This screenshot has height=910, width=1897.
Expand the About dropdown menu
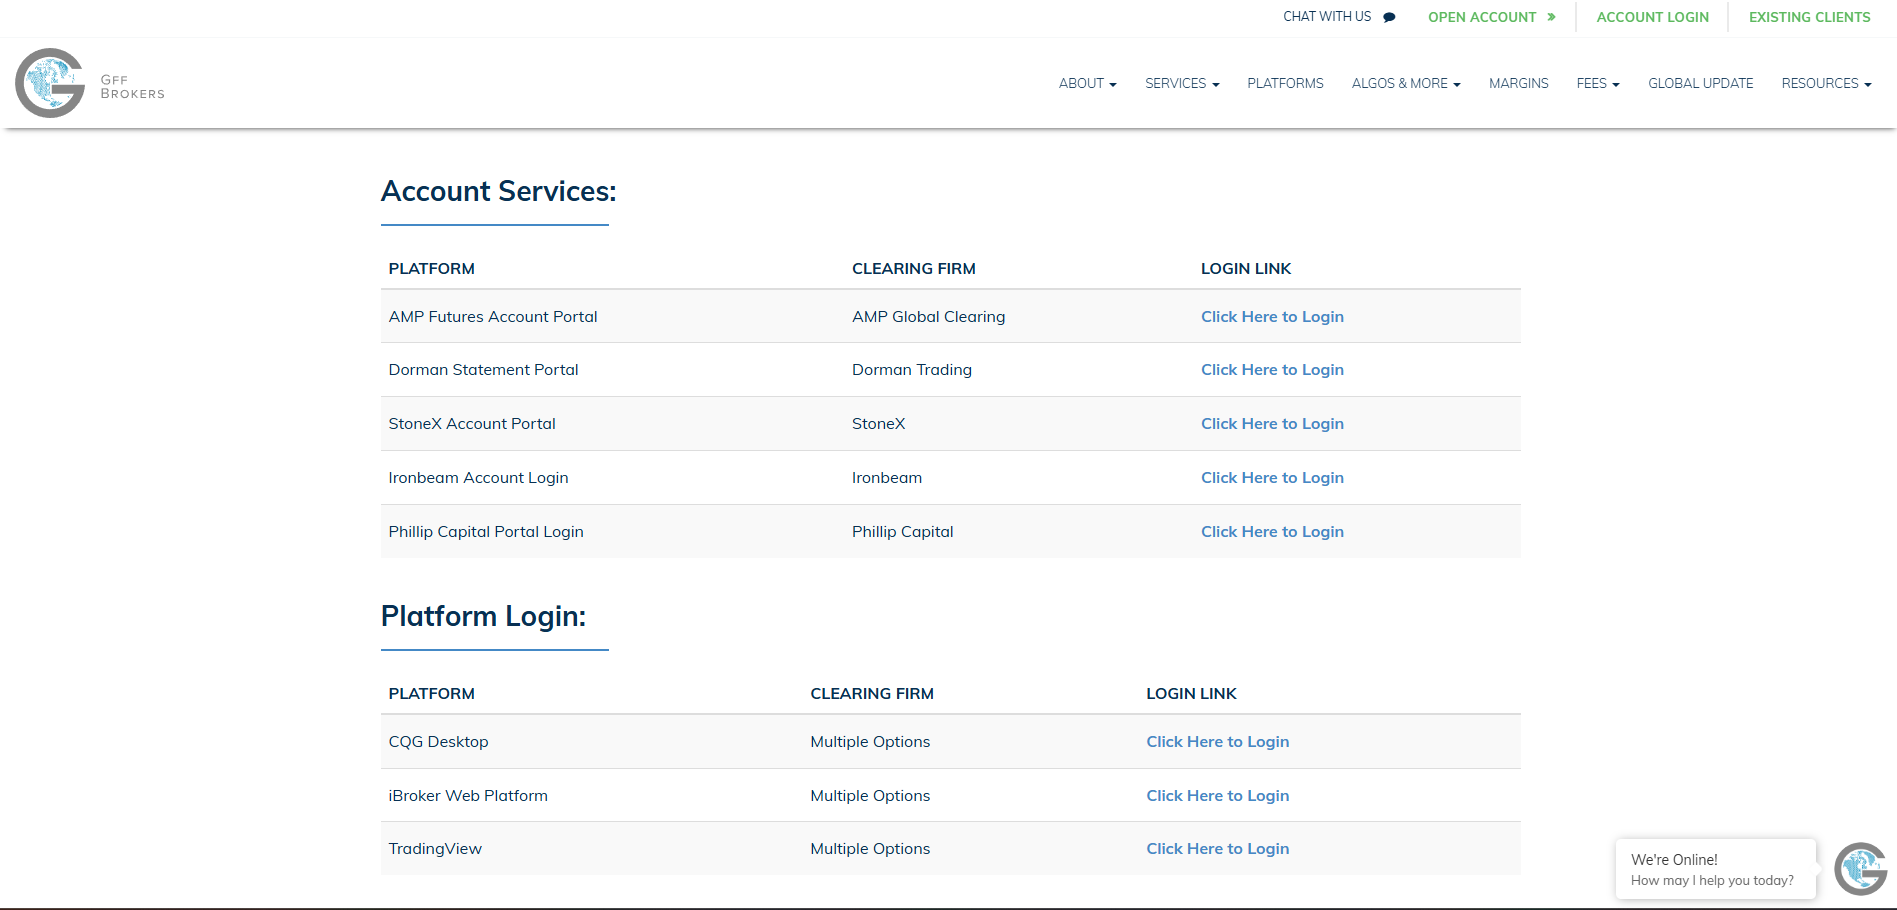(x=1087, y=84)
